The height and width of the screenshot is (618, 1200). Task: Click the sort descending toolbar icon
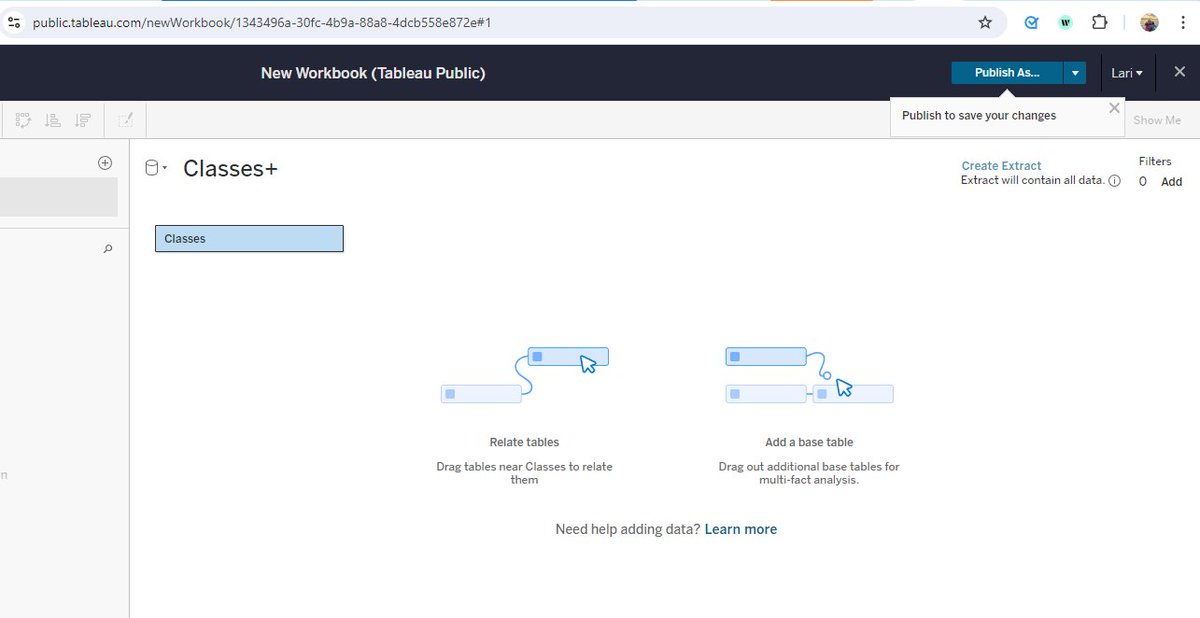click(x=83, y=120)
